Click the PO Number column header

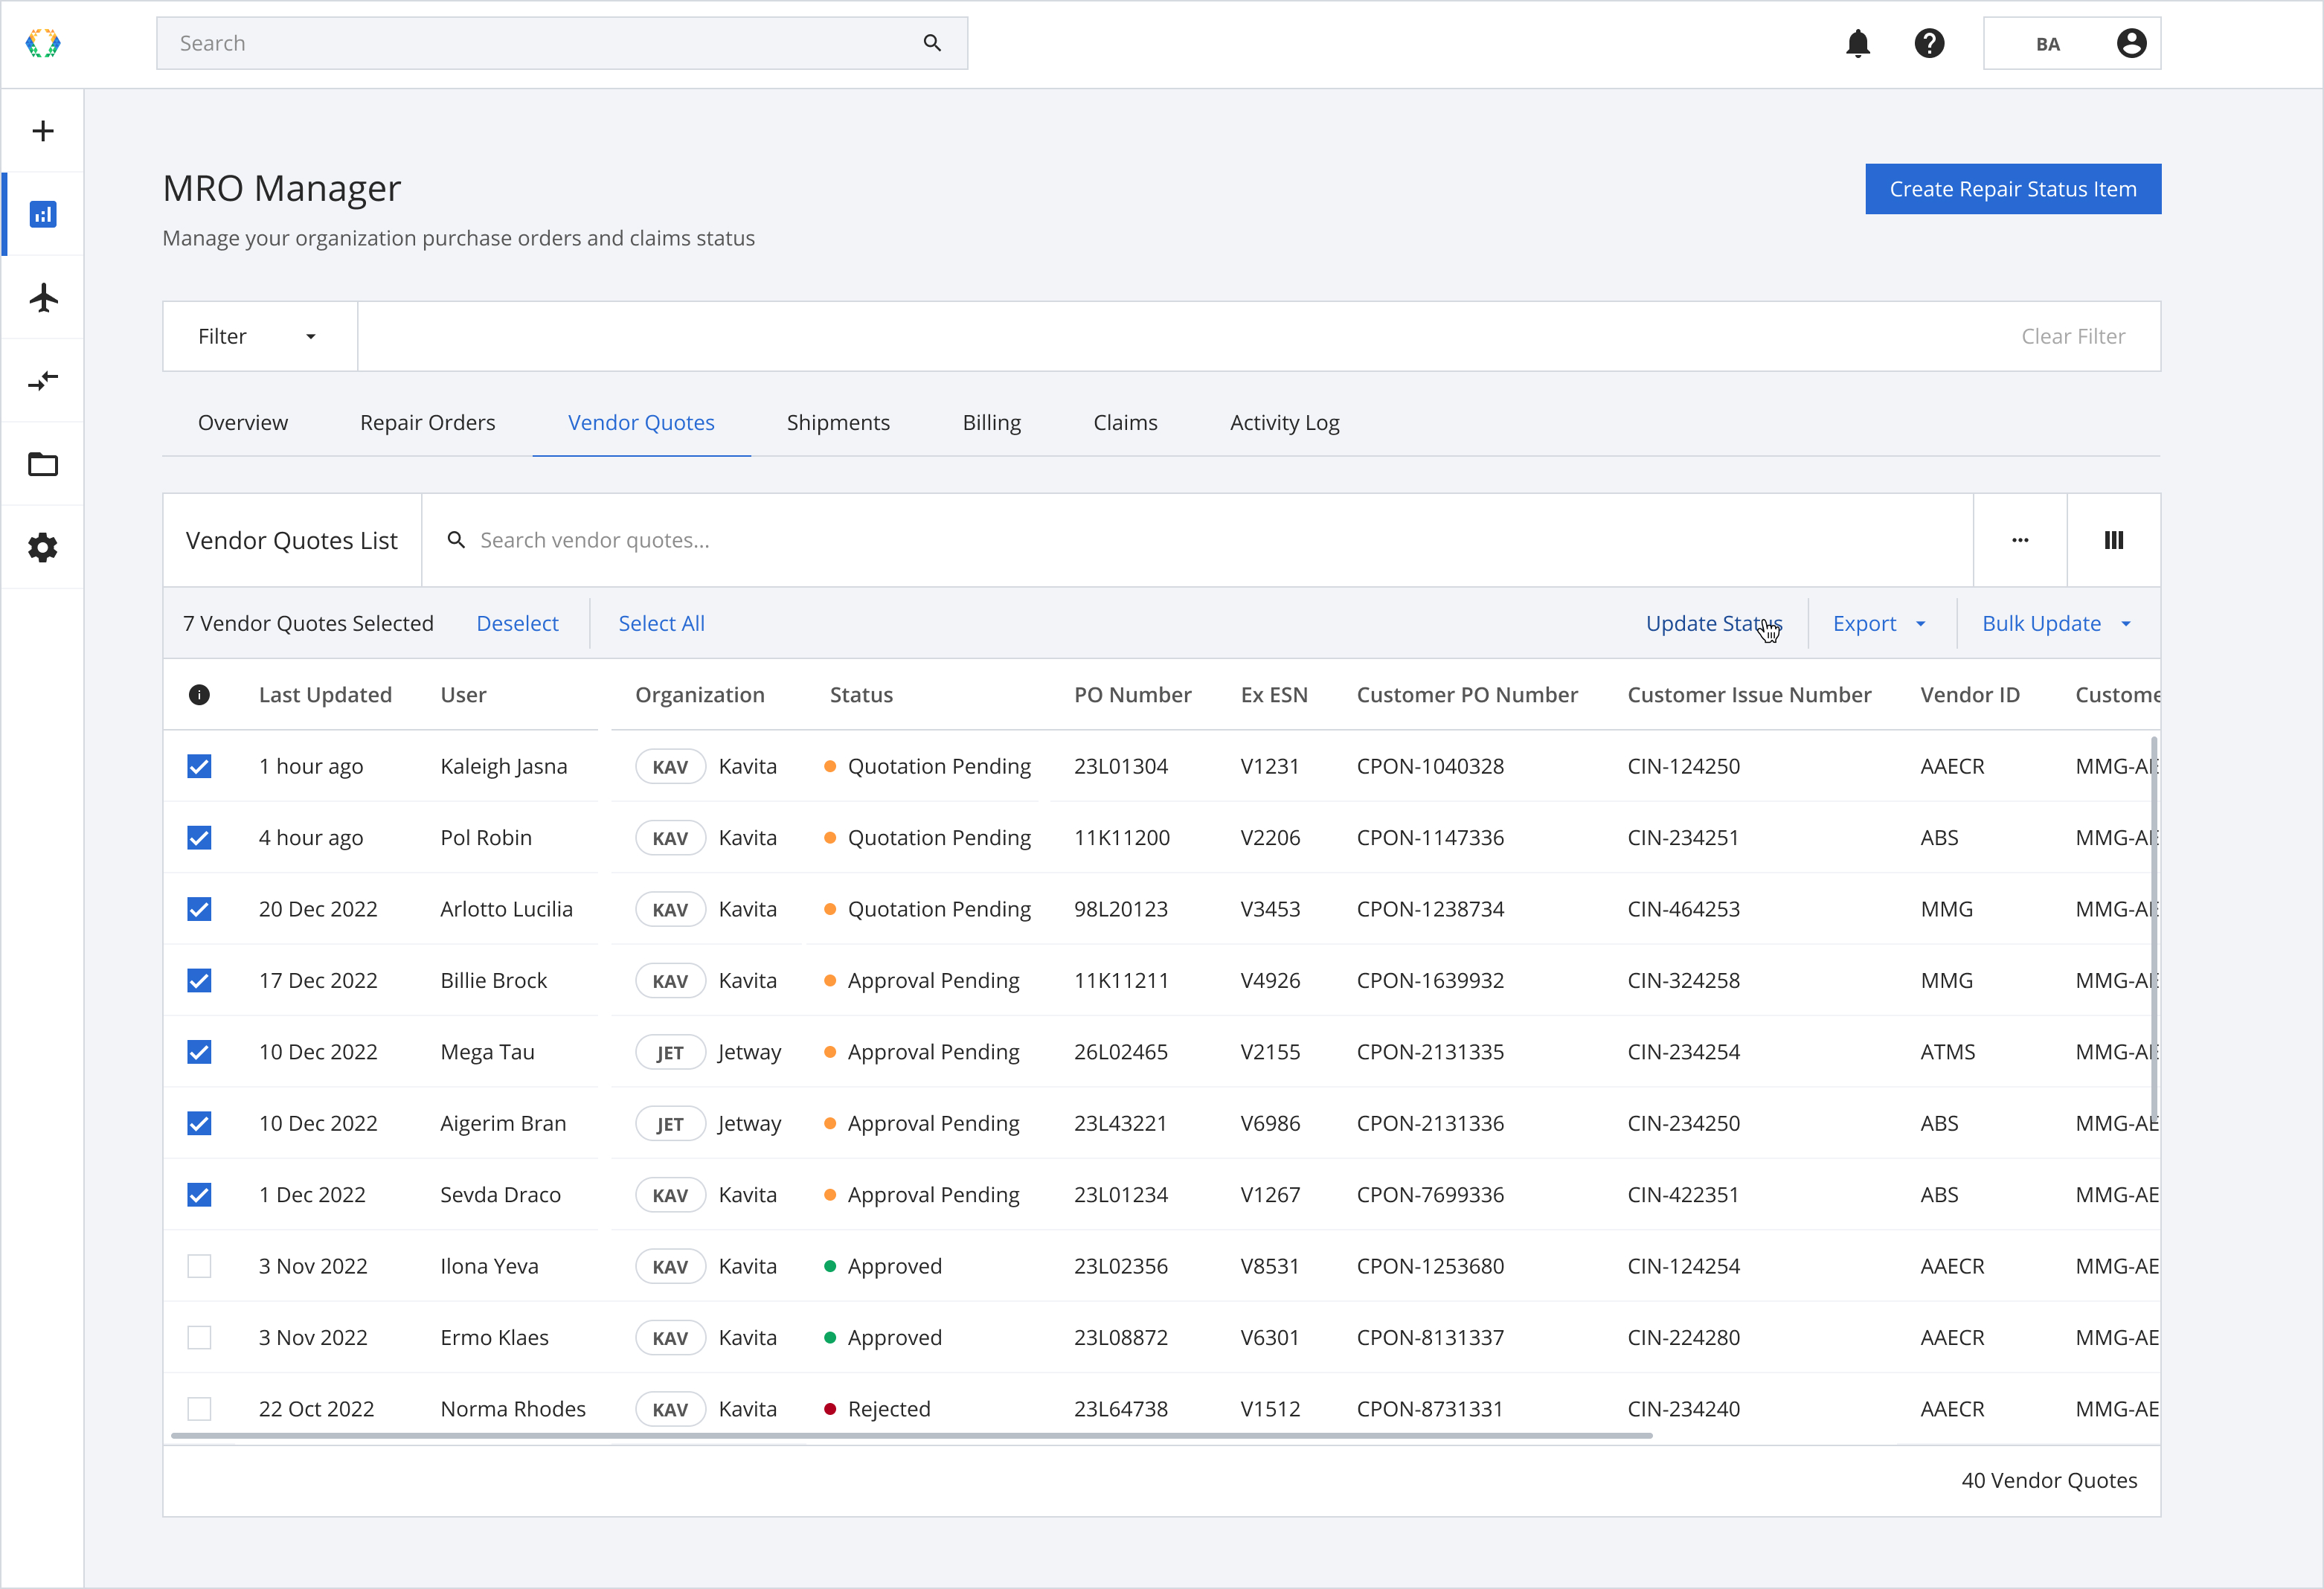point(1132,695)
